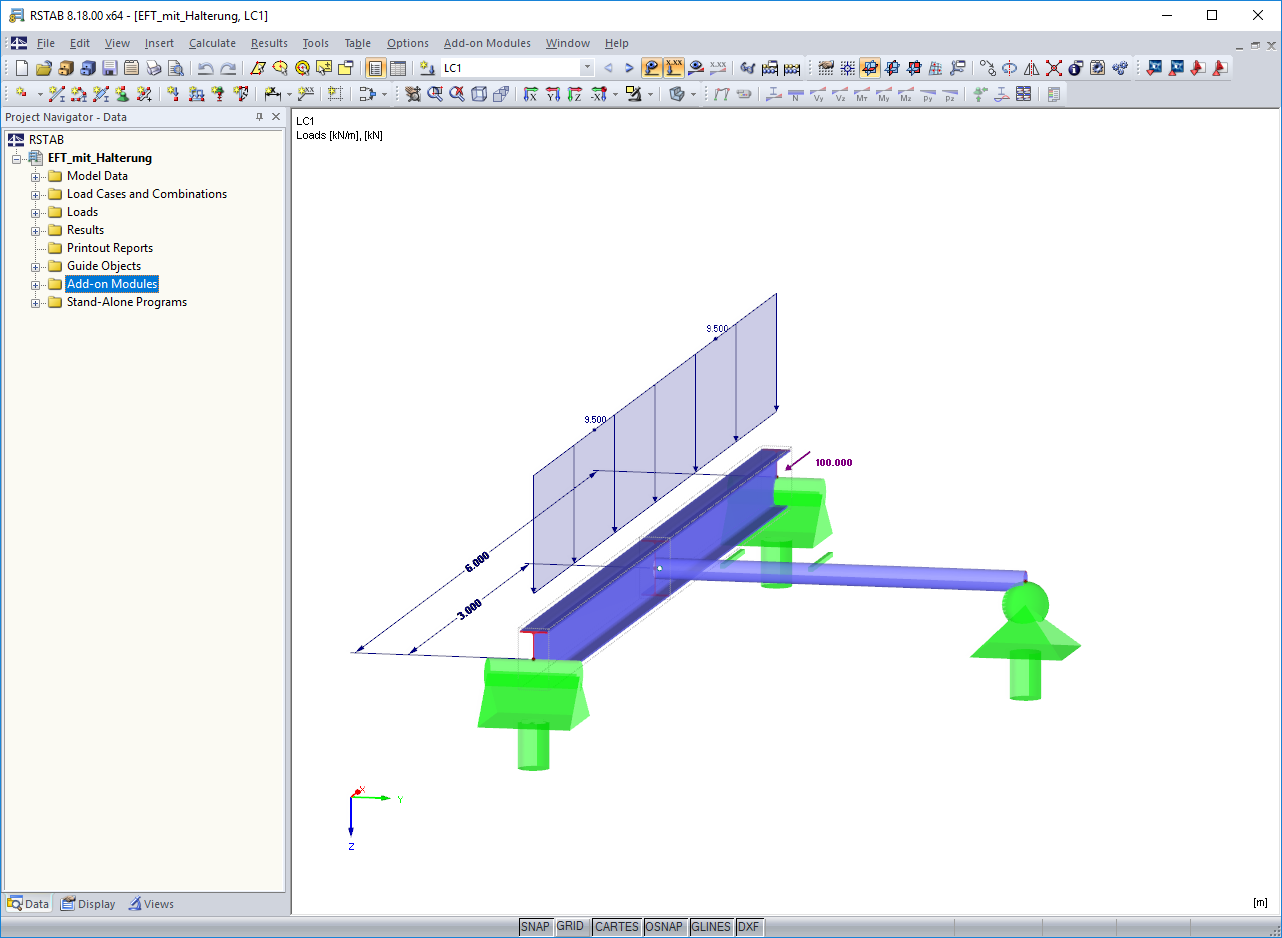Open the Options menu

pyautogui.click(x=408, y=43)
